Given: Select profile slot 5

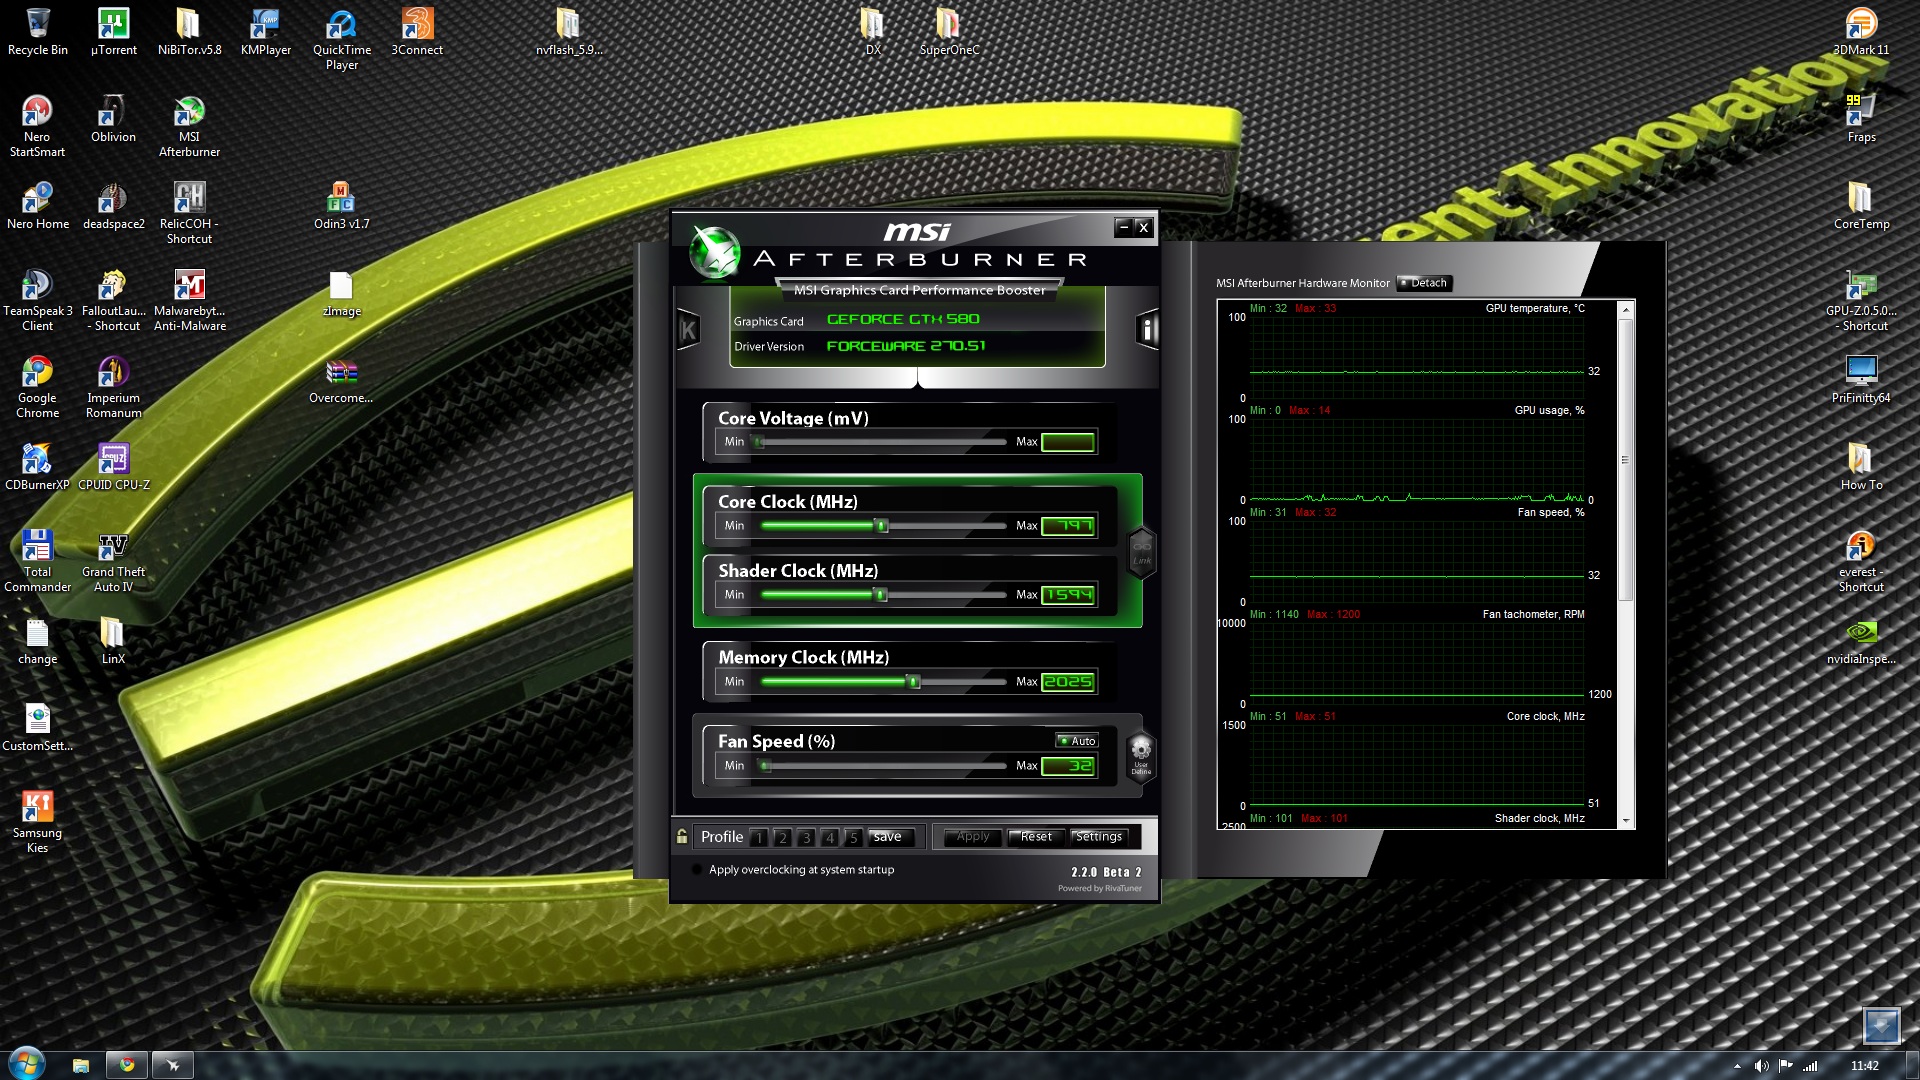Looking at the screenshot, I should click(853, 838).
